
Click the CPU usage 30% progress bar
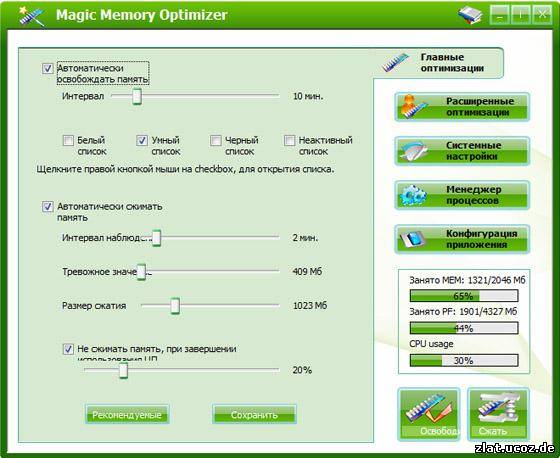click(464, 360)
